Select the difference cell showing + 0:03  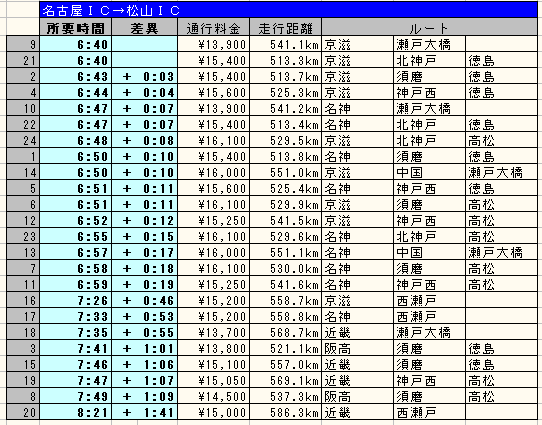pos(144,76)
